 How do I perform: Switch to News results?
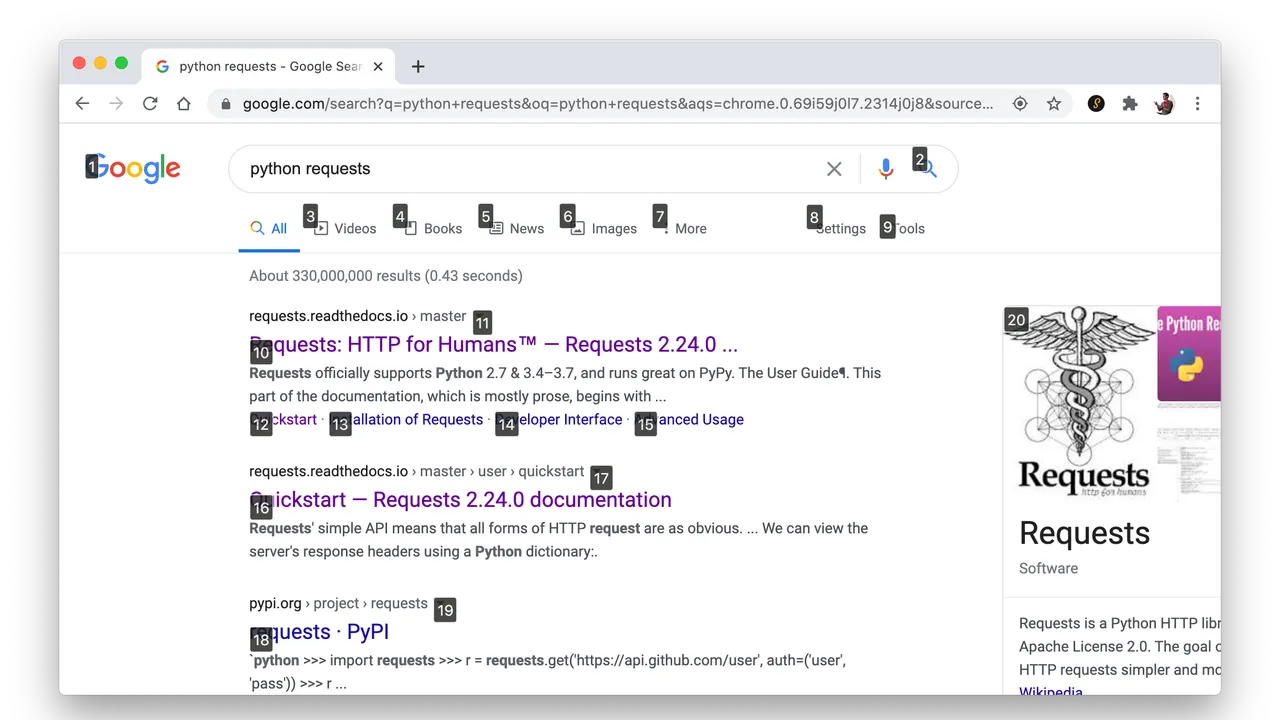pyautogui.click(x=517, y=228)
